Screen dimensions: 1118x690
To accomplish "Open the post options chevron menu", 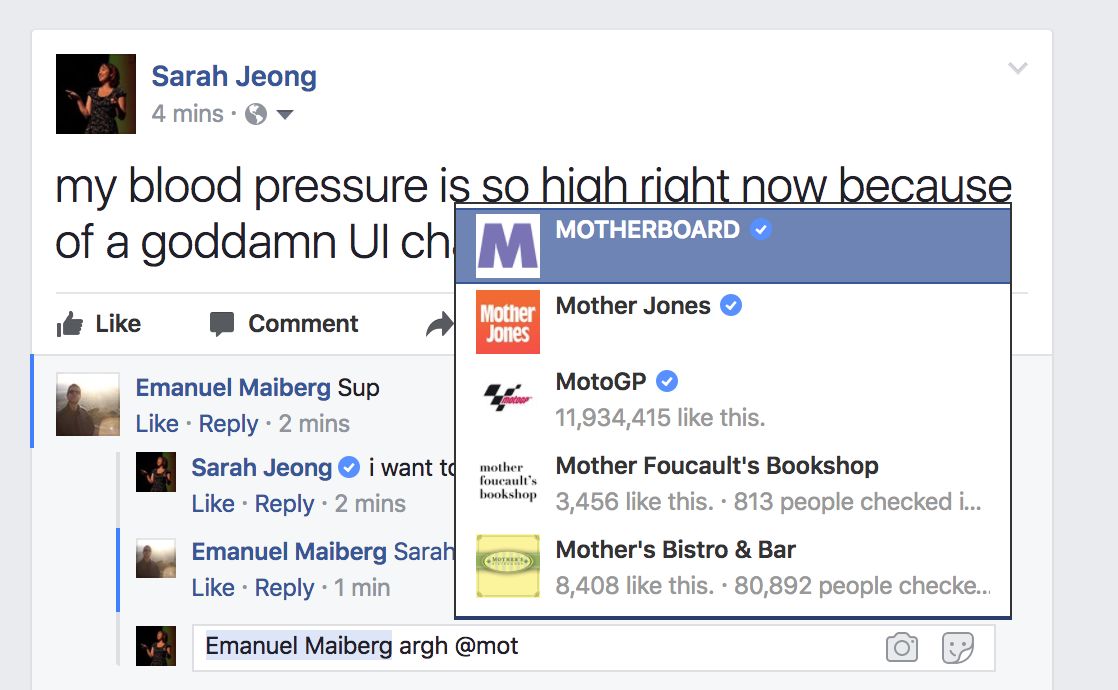I will click(1017, 68).
